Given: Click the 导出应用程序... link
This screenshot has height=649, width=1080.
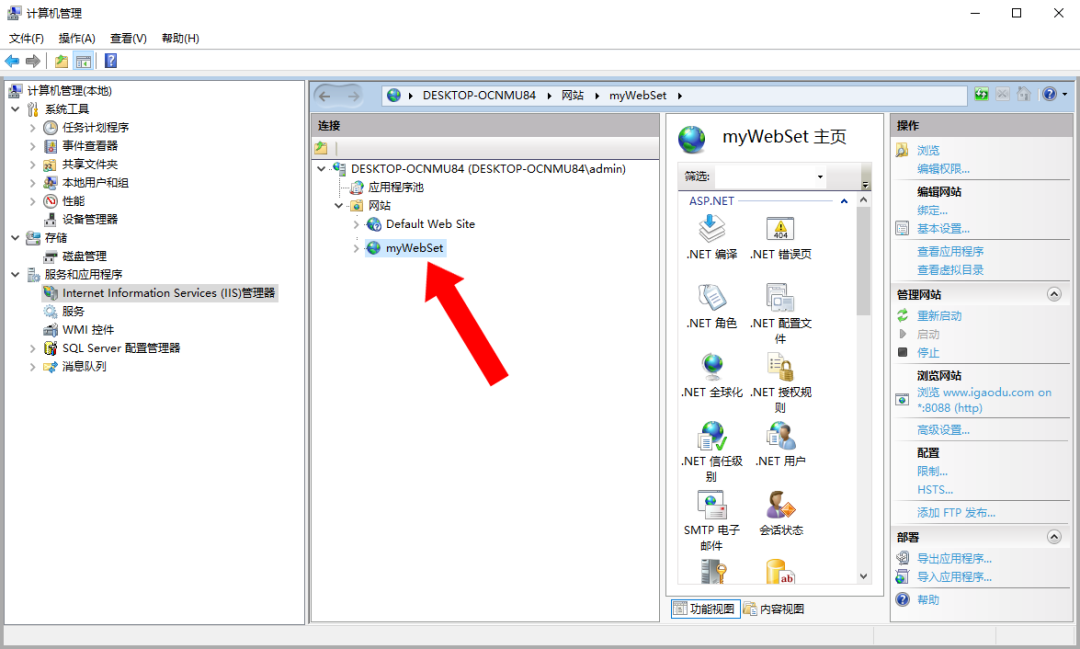Looking at the screenshot, I should click(x=954, y=559).
